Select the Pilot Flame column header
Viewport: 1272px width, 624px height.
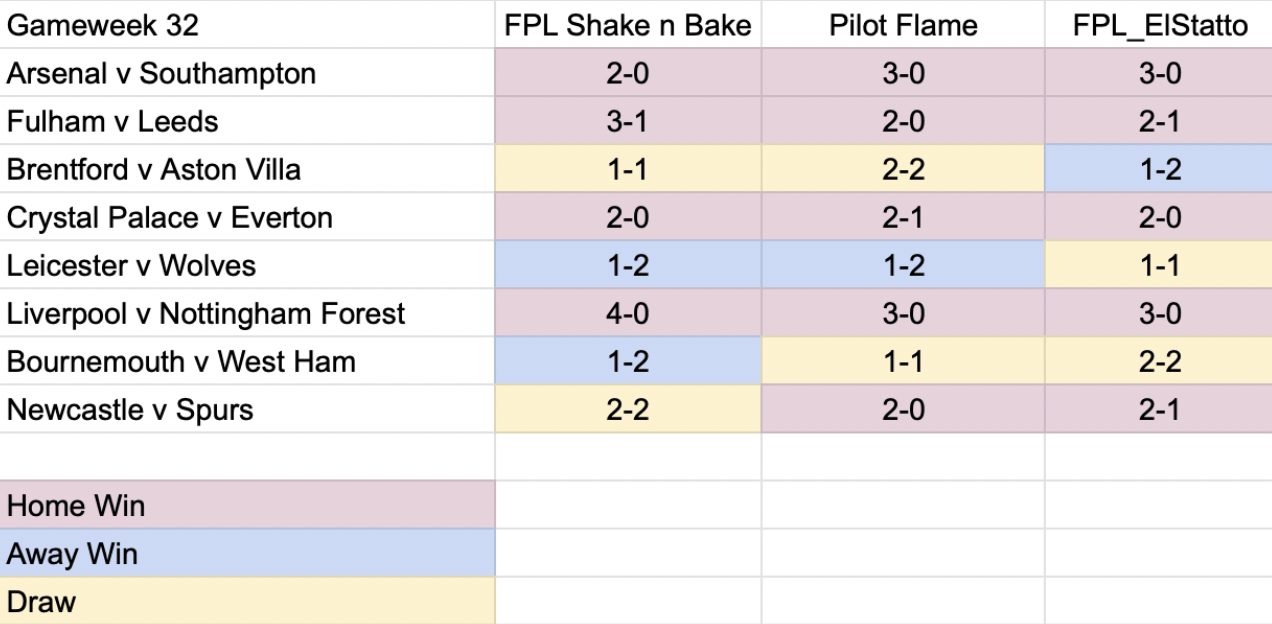click(x=903, y=25)
